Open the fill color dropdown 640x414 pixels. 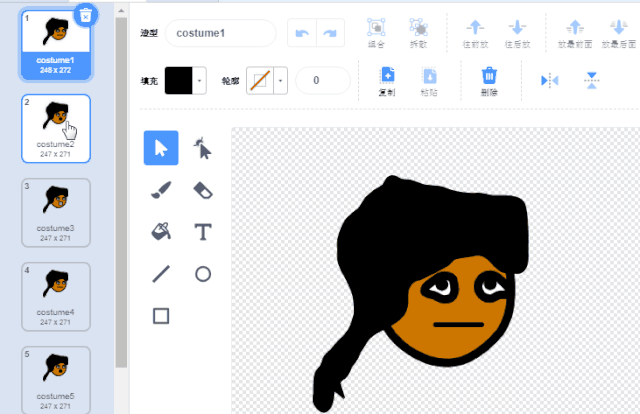pos(201,80)
